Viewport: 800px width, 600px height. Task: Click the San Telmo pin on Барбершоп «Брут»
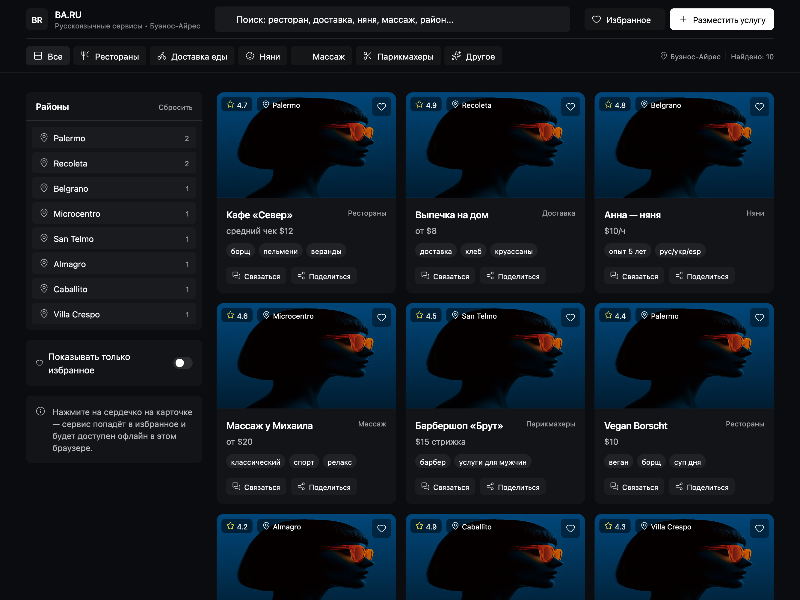tap(471, 316)
